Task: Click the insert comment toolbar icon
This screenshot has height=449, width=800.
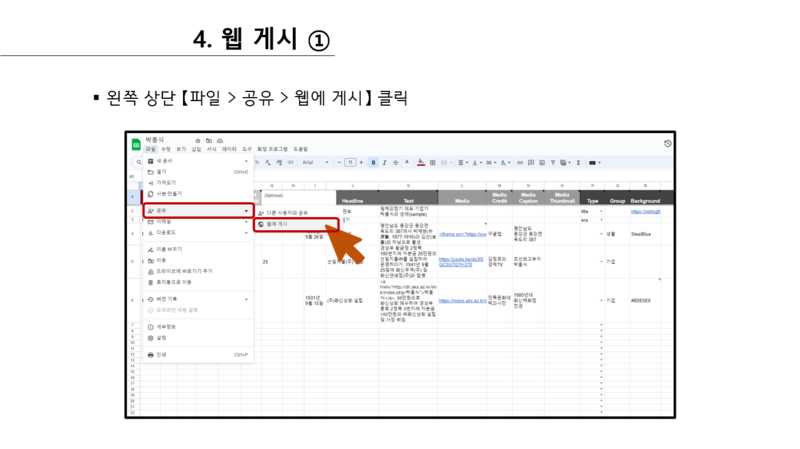Action: 531,163
